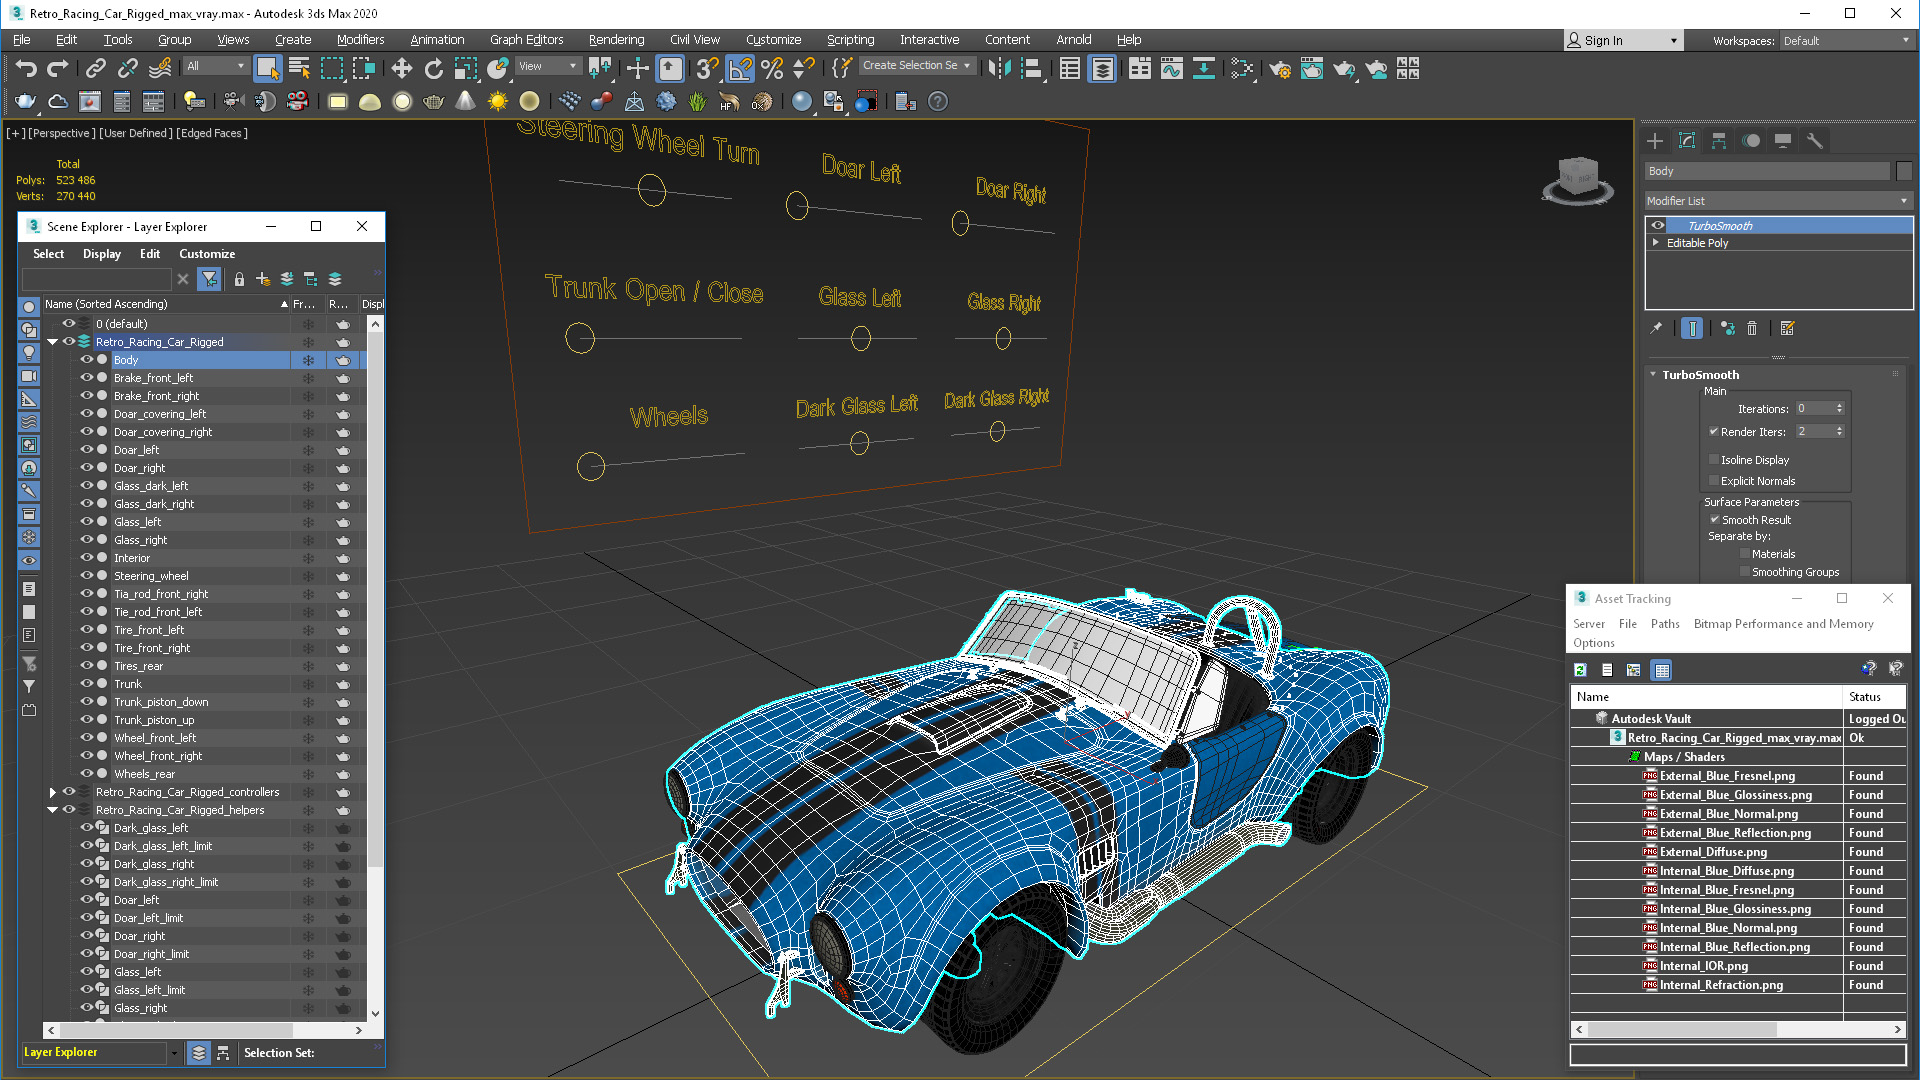
Task: Hide the Trunk object eye icon
Action: pos(87,684)
